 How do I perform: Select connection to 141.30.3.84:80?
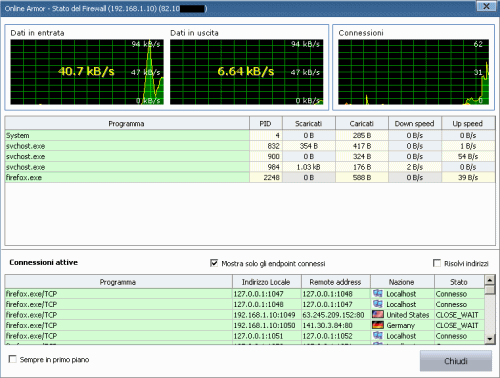pyautogui.click(x=245, y=325)
